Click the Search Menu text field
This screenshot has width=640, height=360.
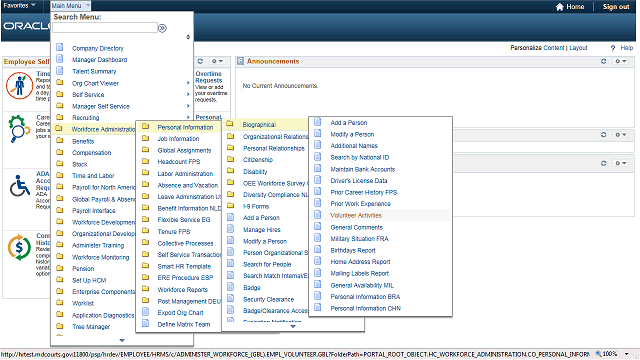pos(105,28)
